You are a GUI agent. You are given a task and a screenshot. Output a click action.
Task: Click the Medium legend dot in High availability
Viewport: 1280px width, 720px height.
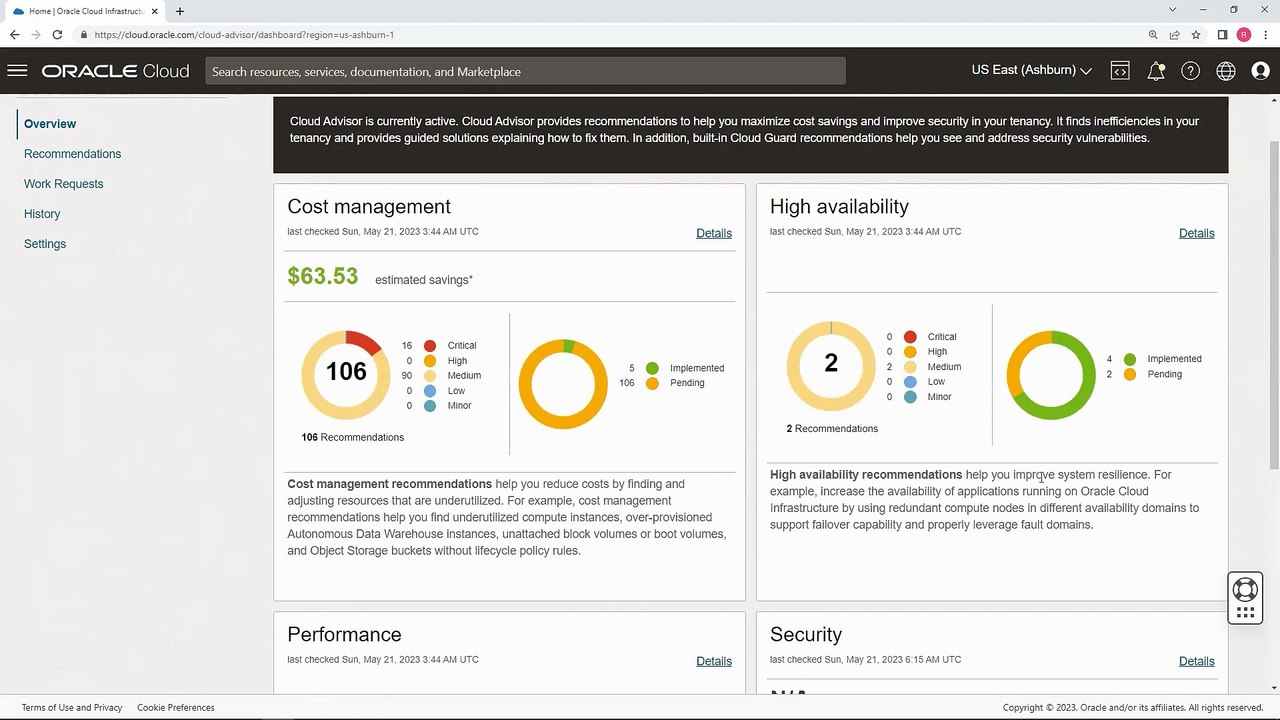tap(910, 367)
